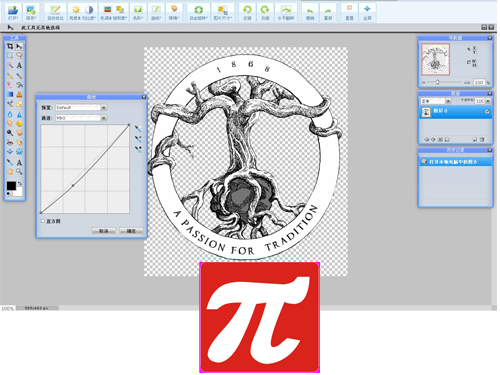This screenshot has height=375, width=500.
Task: Swap foreground and background colors
Action: coord(20,184)
